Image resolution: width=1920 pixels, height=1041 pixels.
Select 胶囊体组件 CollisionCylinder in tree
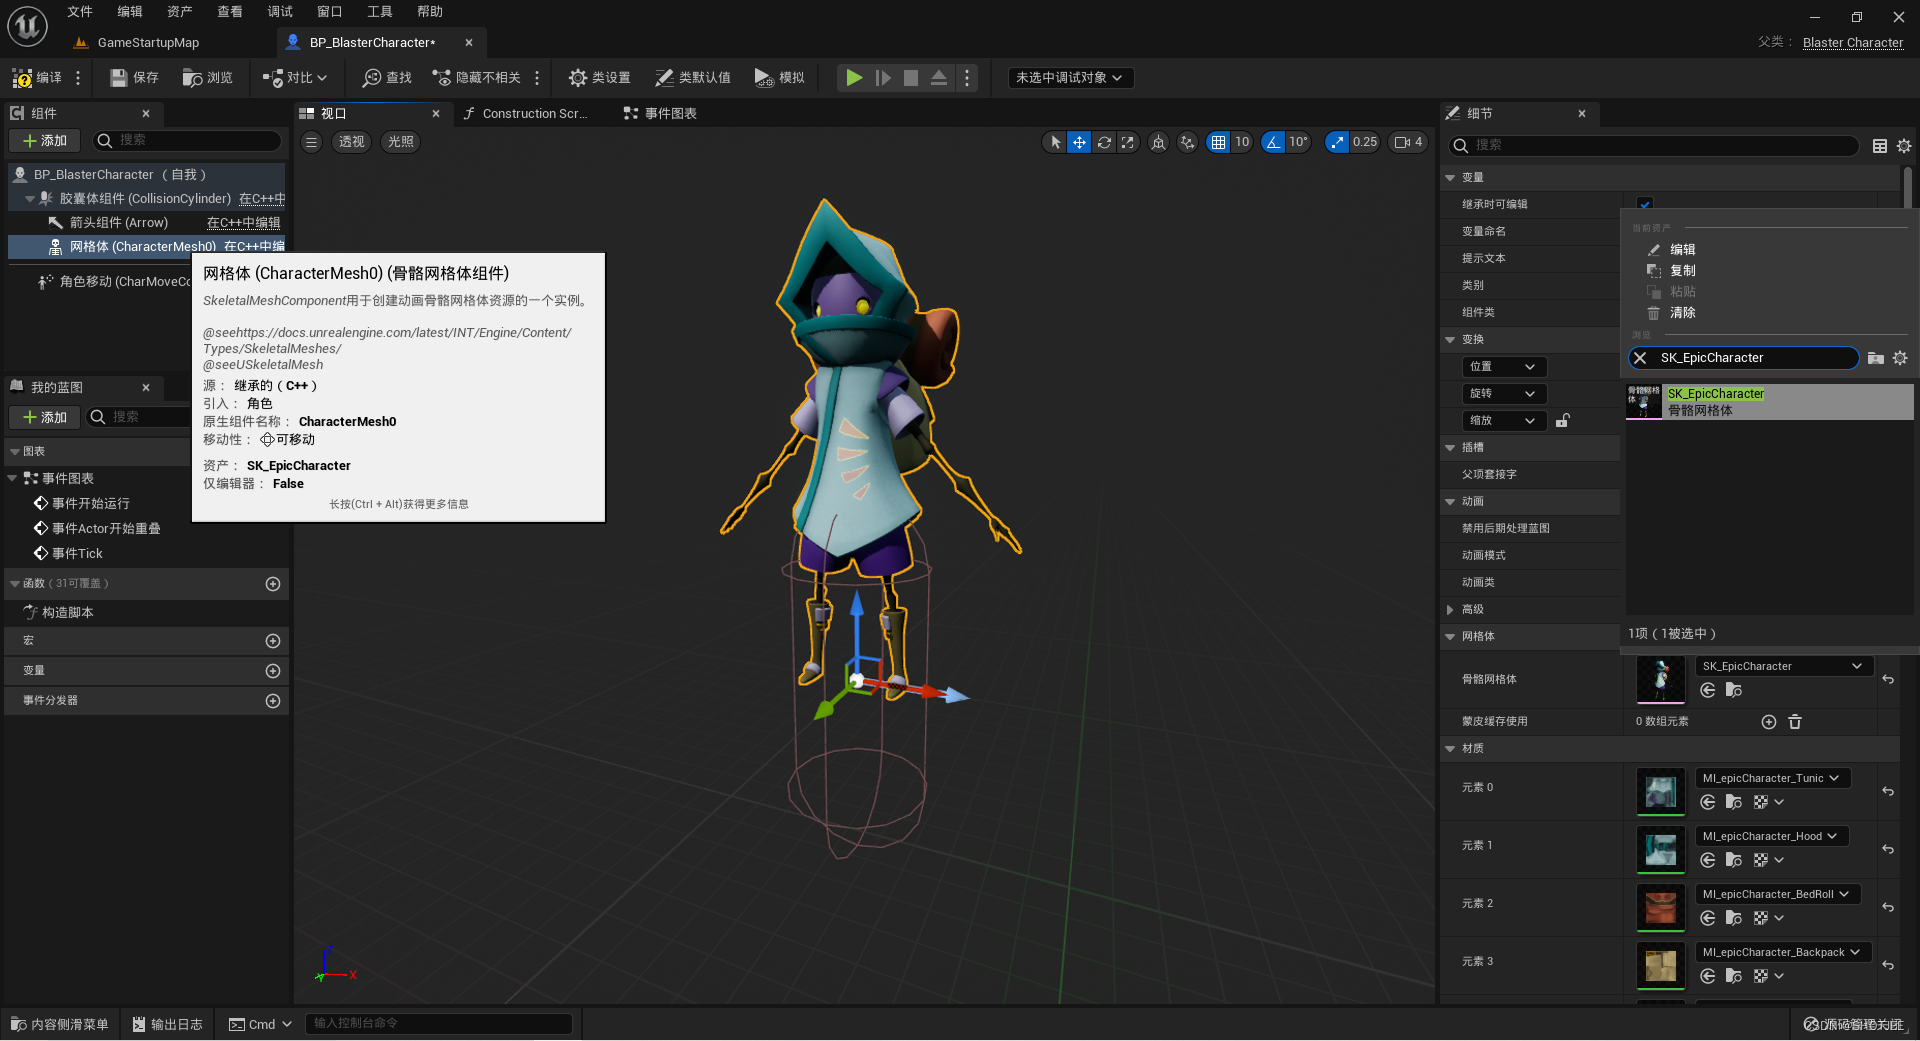coord(145,199)
